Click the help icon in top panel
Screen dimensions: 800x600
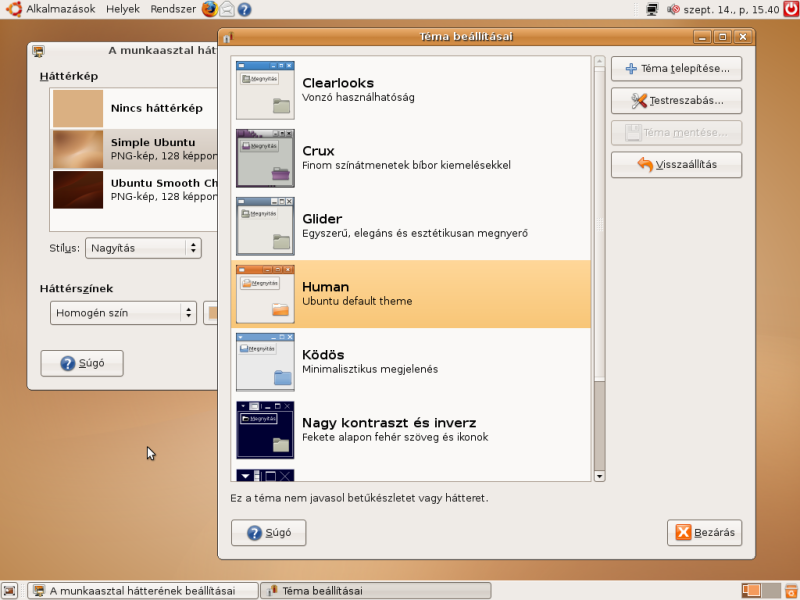pos(244,10)
